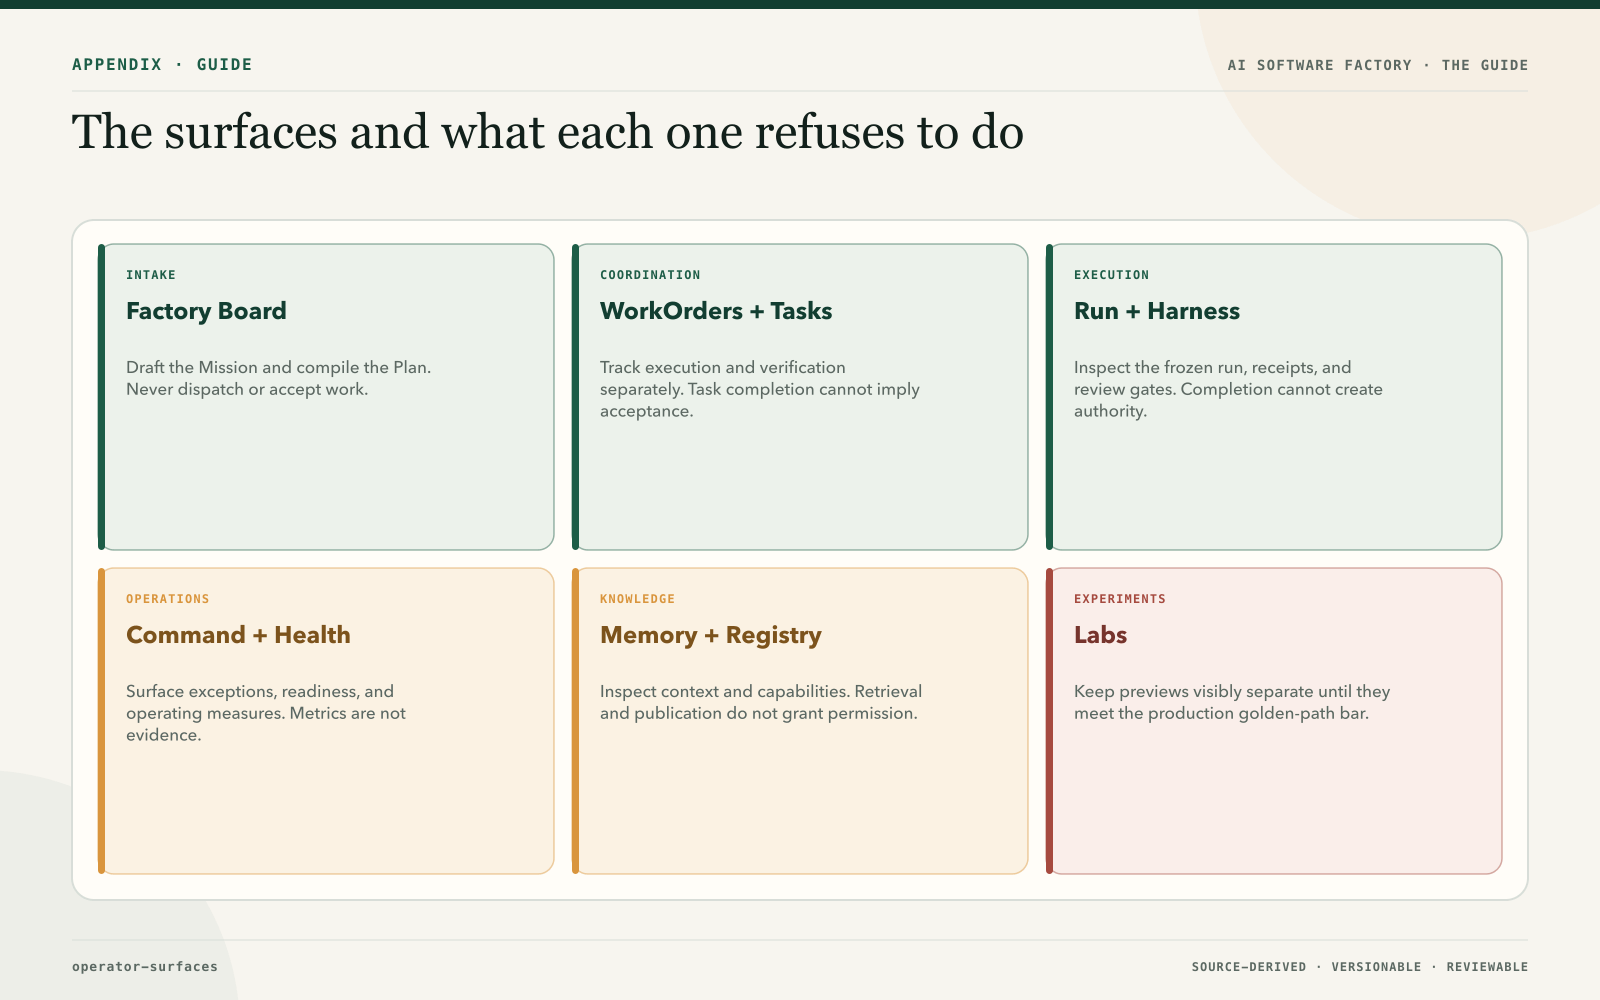Click the "OPERATIONS" category label
Viewport: 1600px width, 1000px height.
[168, 599]
